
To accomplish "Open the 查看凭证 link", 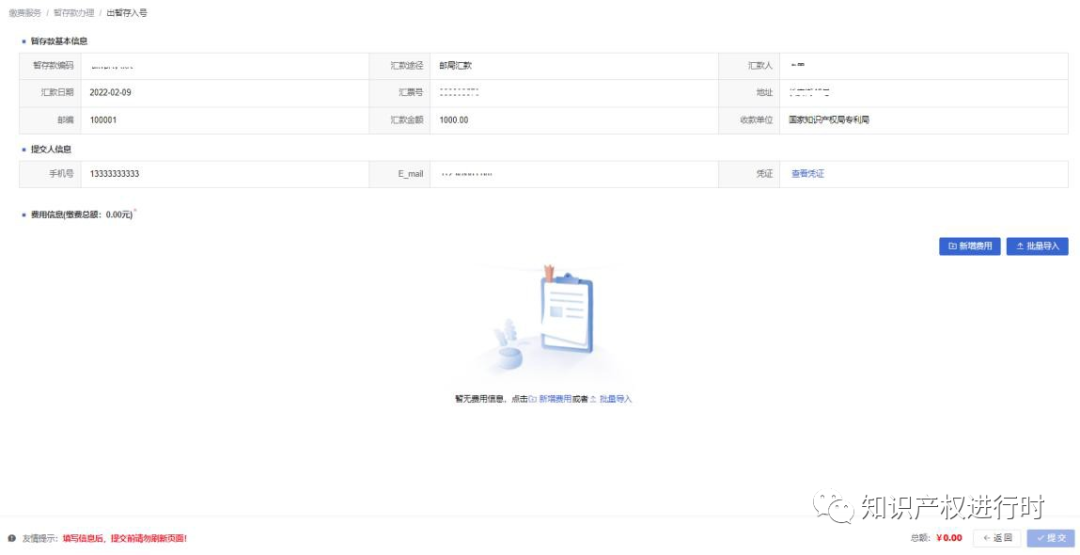I will click(807, 174).
